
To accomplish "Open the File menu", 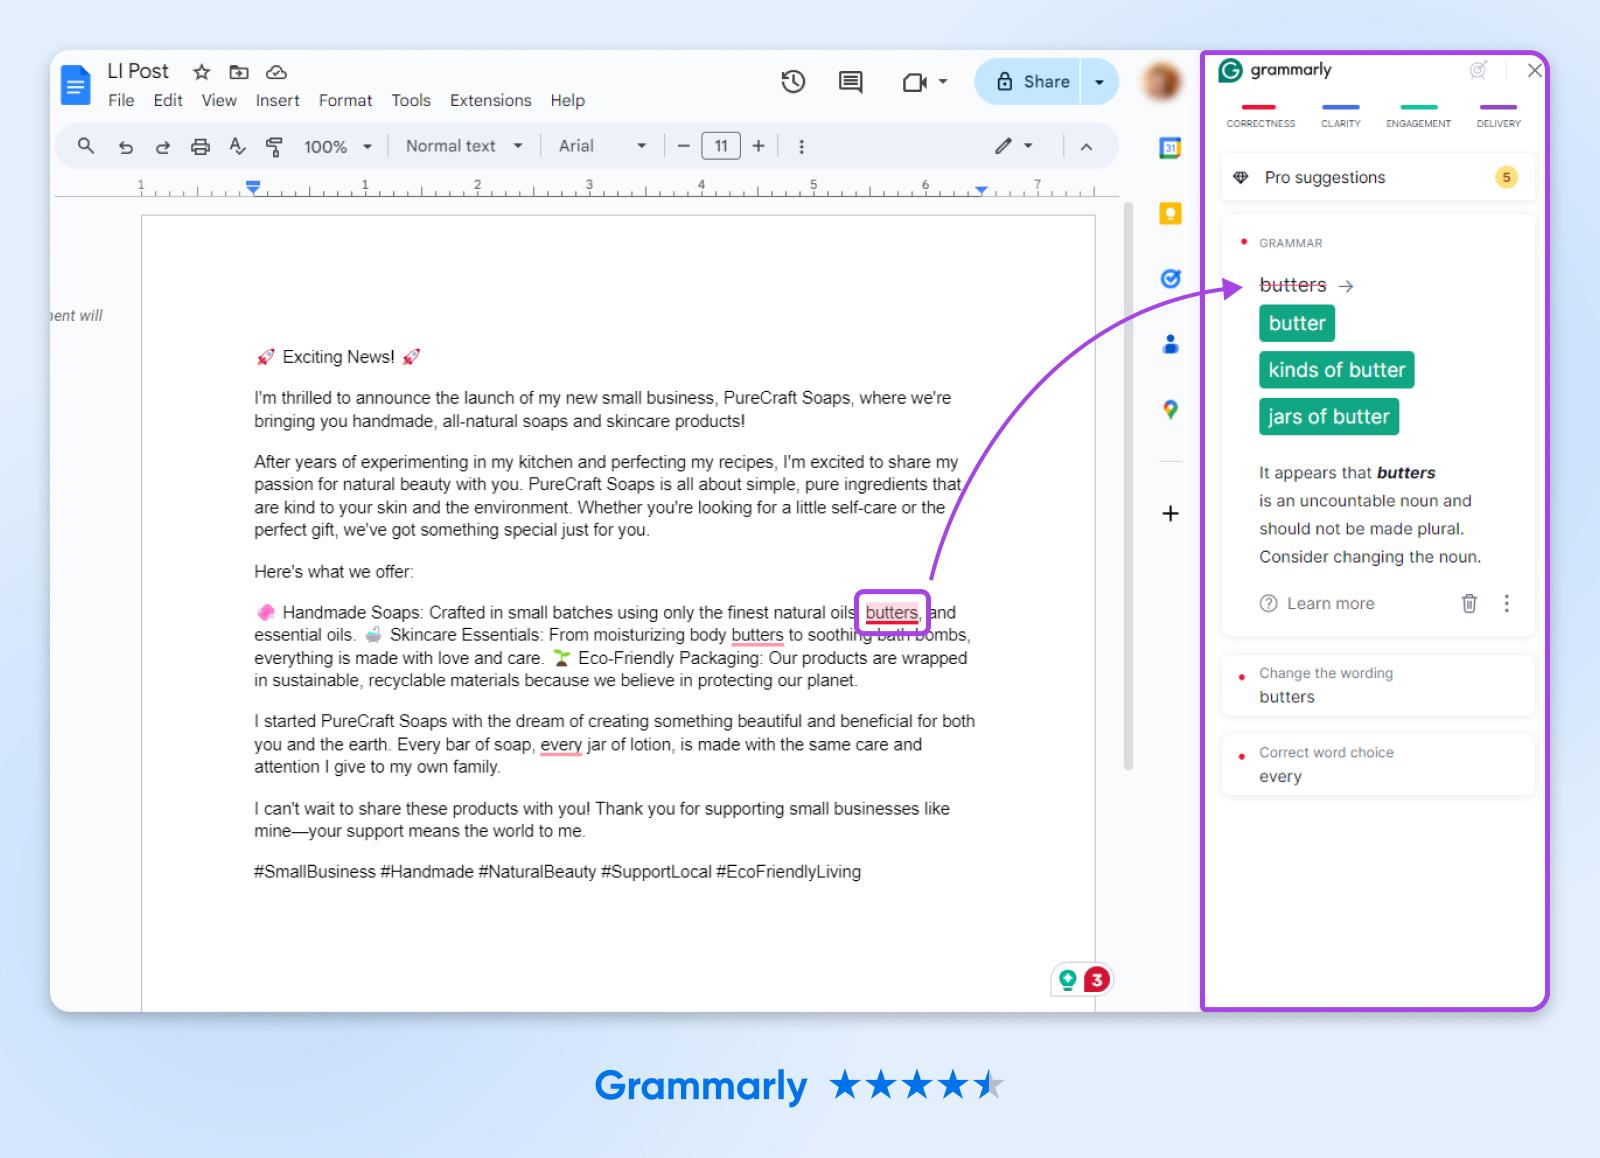I will coord(121,100).
